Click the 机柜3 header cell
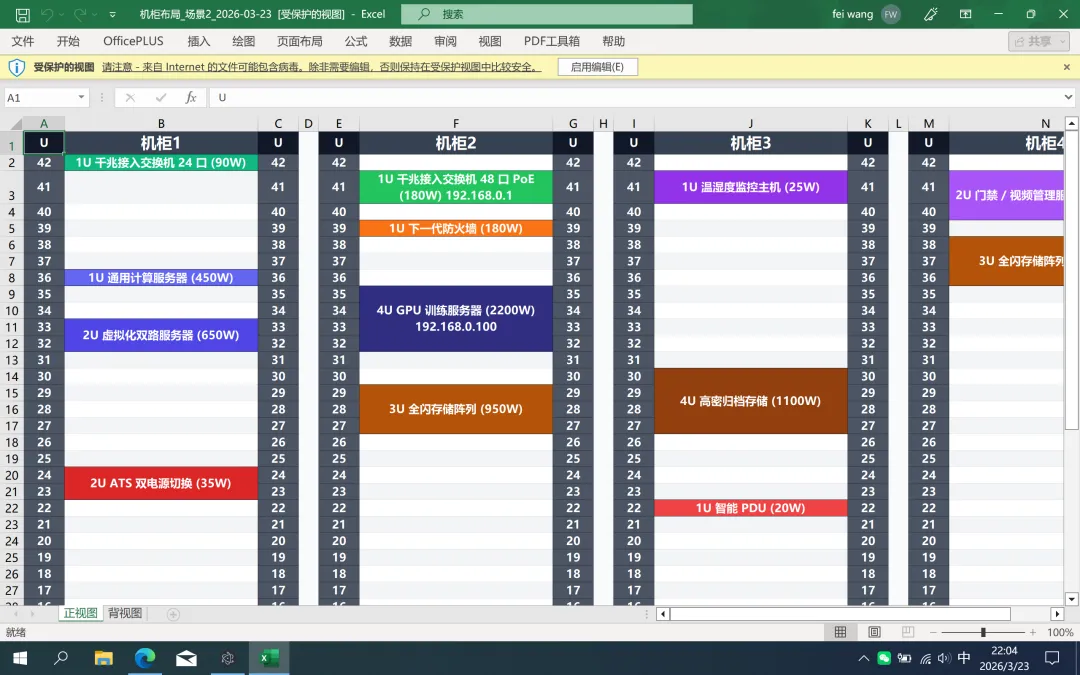The image size is (1080, 675). (x=751, y=143)
